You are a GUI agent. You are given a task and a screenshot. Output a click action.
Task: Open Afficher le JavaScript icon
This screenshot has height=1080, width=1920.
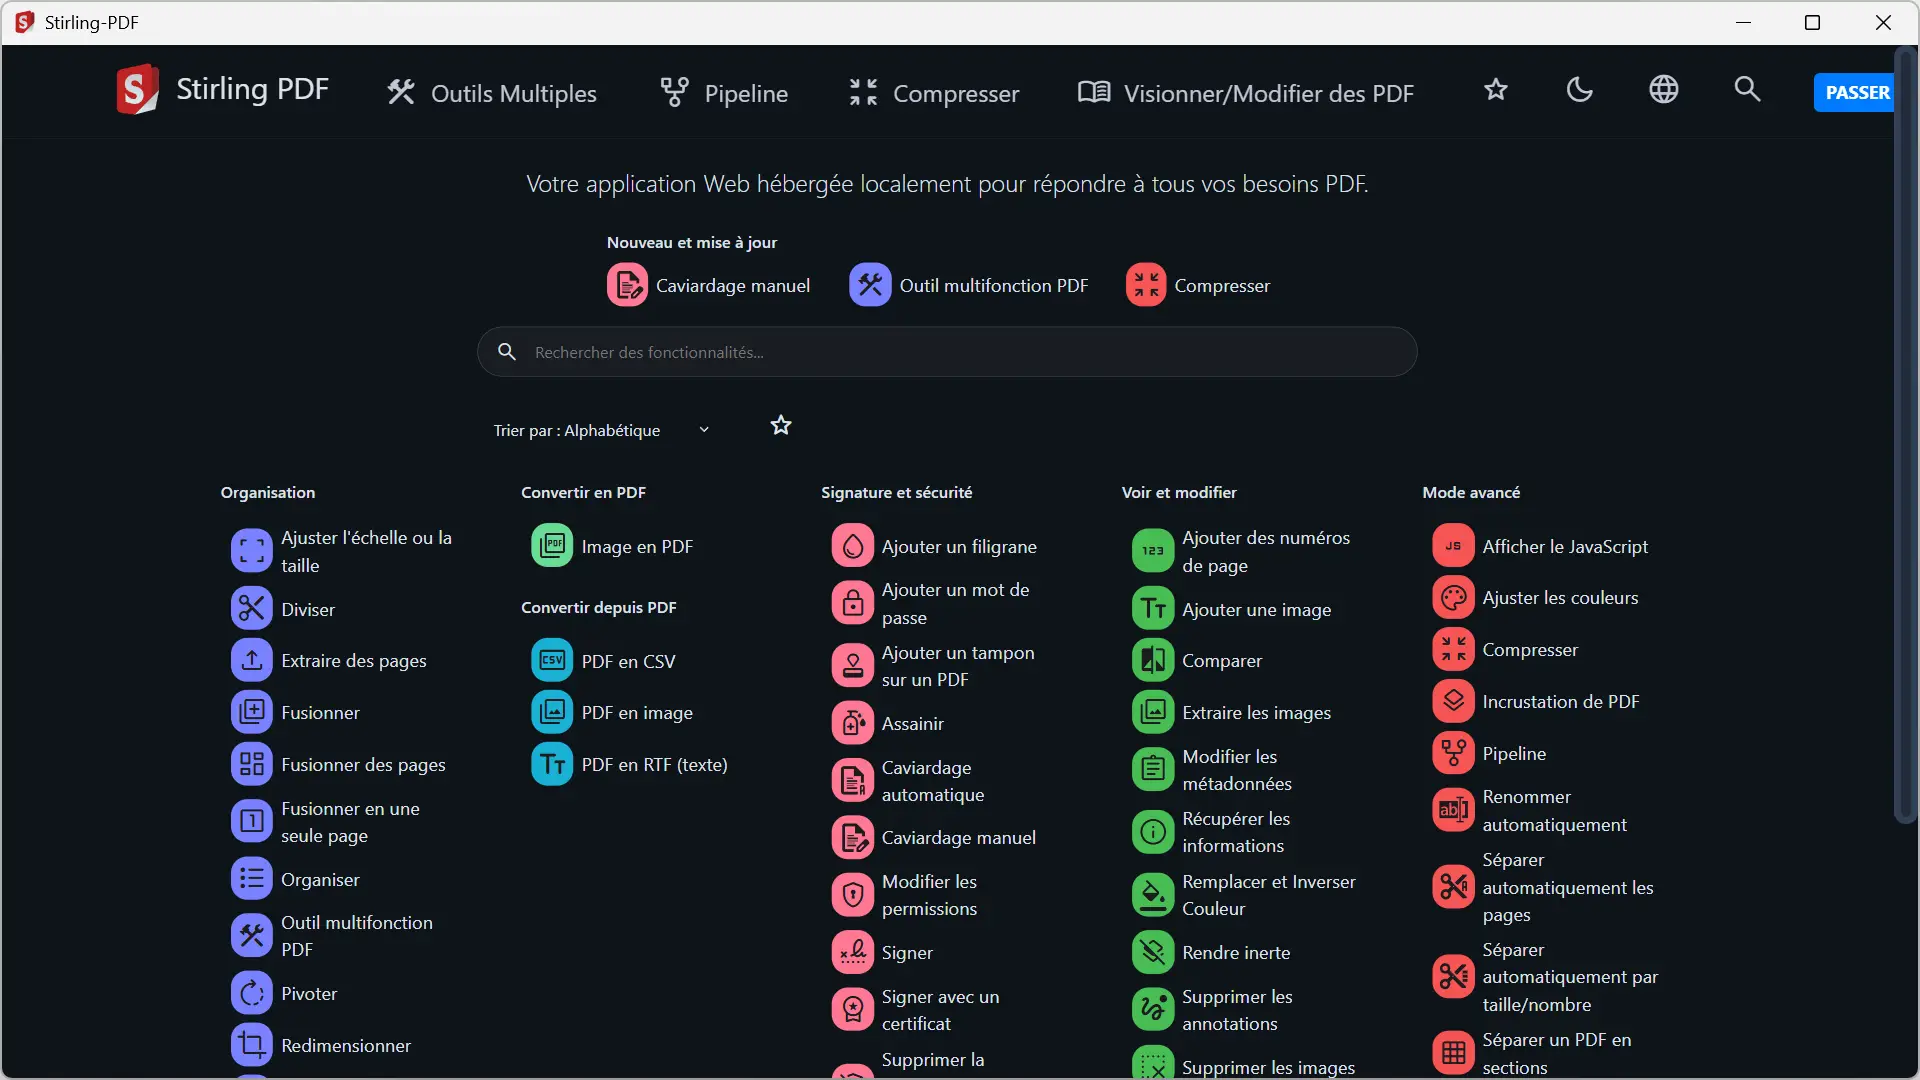(1453, 546)
